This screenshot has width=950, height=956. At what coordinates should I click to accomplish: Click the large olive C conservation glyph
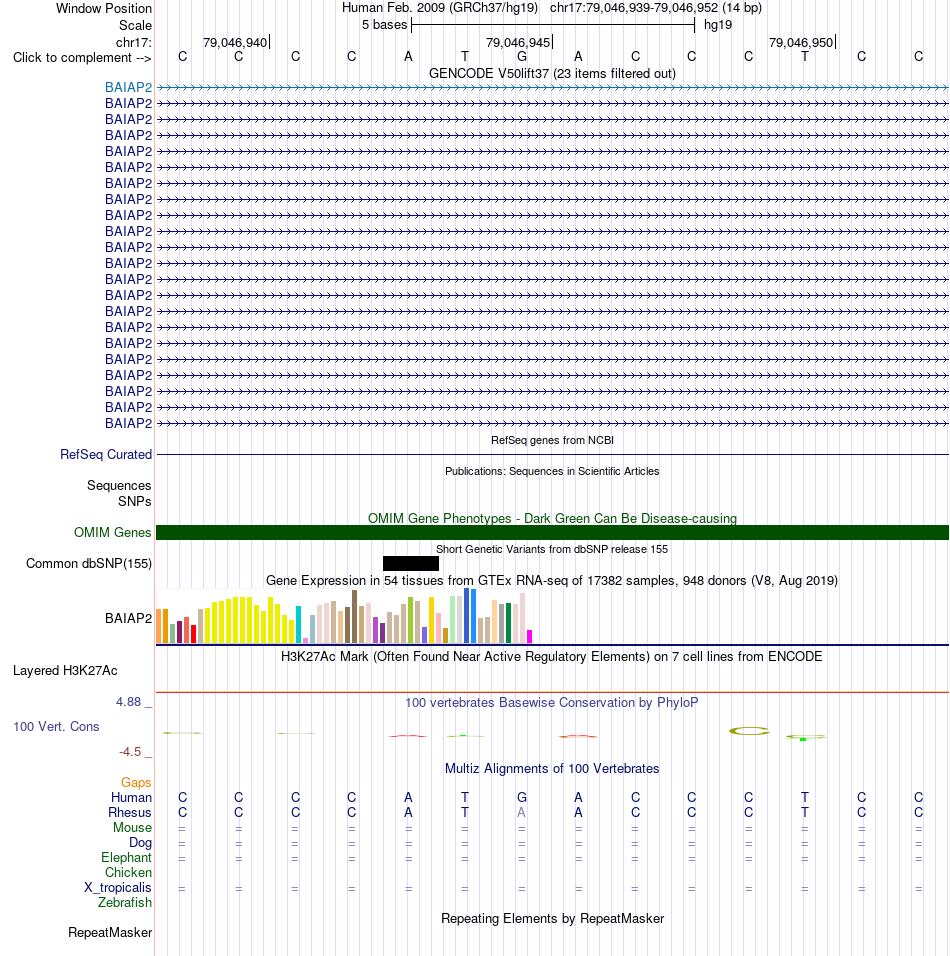[749, 730]
